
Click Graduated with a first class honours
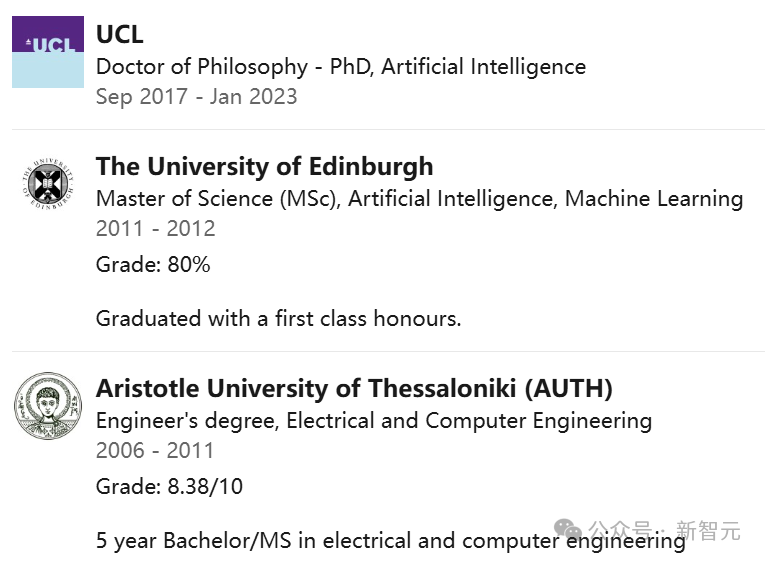278,319
